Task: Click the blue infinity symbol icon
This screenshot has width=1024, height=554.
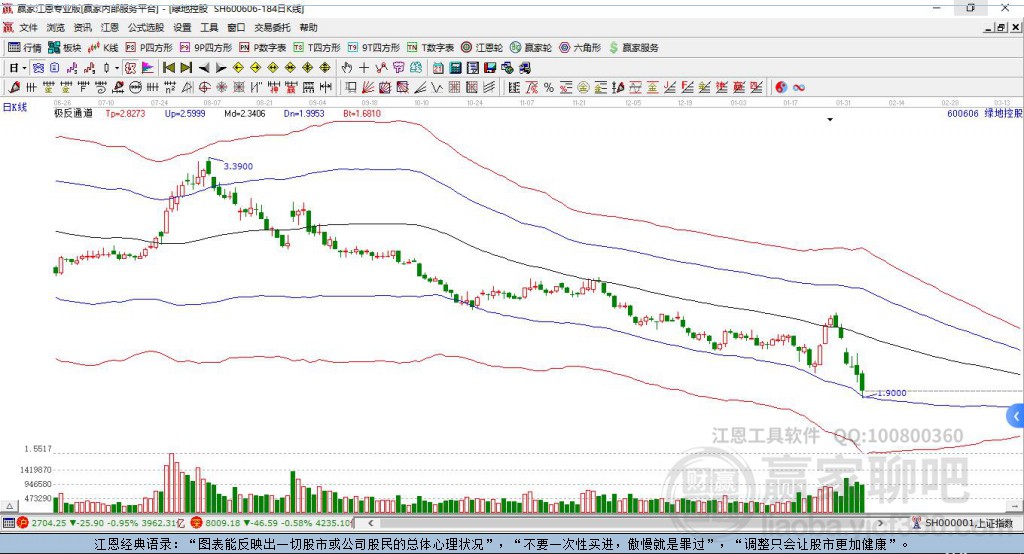Action: [x=799, y=88]
